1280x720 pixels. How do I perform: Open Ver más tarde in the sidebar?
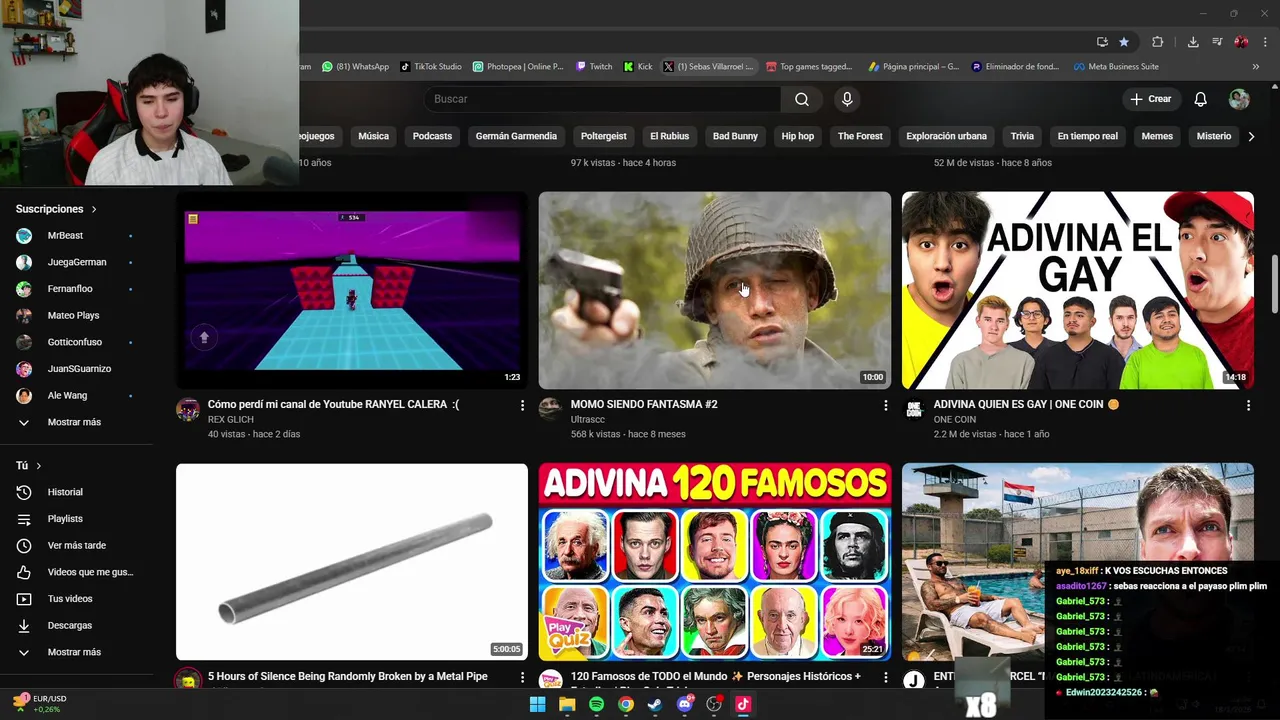tap(76, 545)
